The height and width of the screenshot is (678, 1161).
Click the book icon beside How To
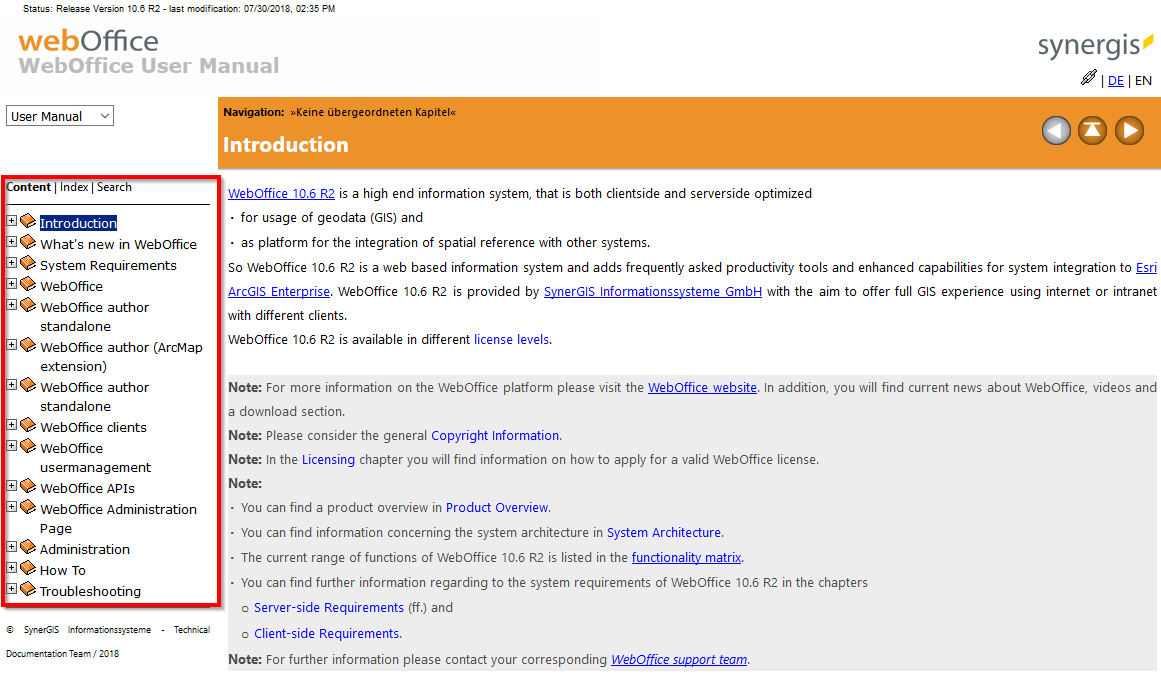pyautogui.click(x=26, y=568)
